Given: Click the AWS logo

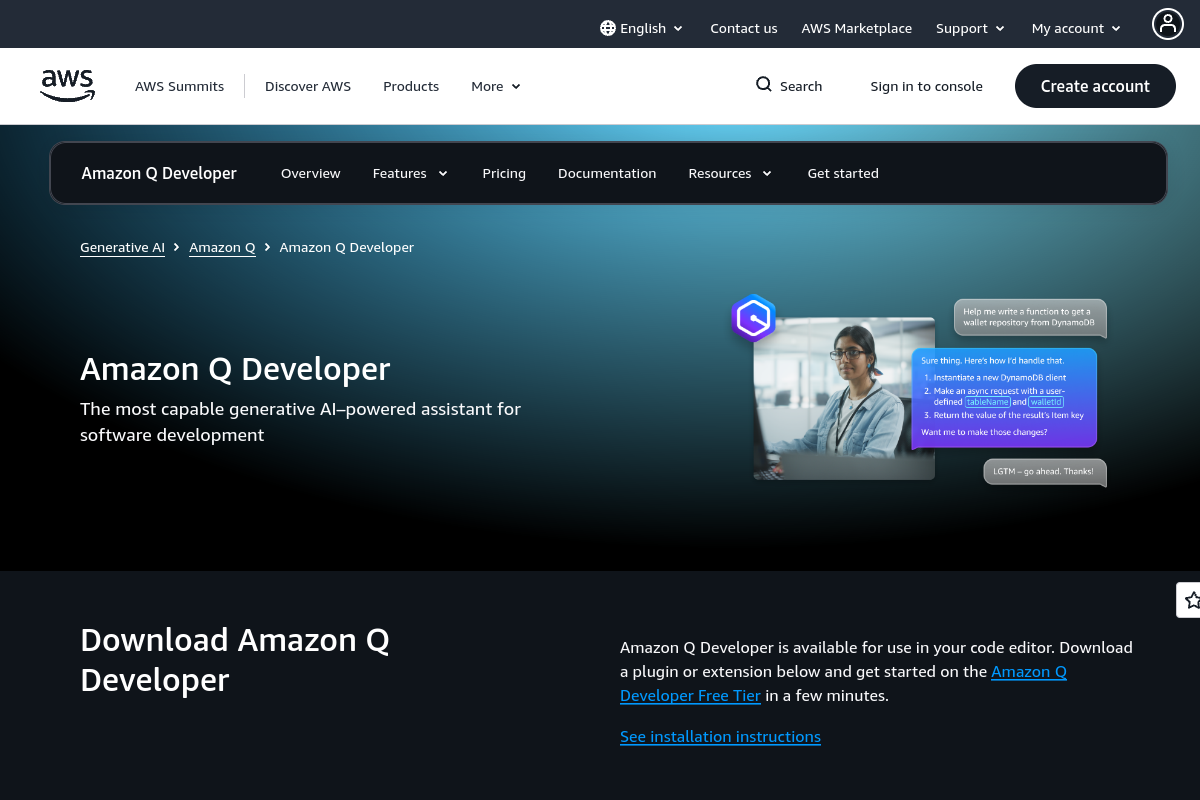Looking at the screenshot, I should click(x=67, y=86).
